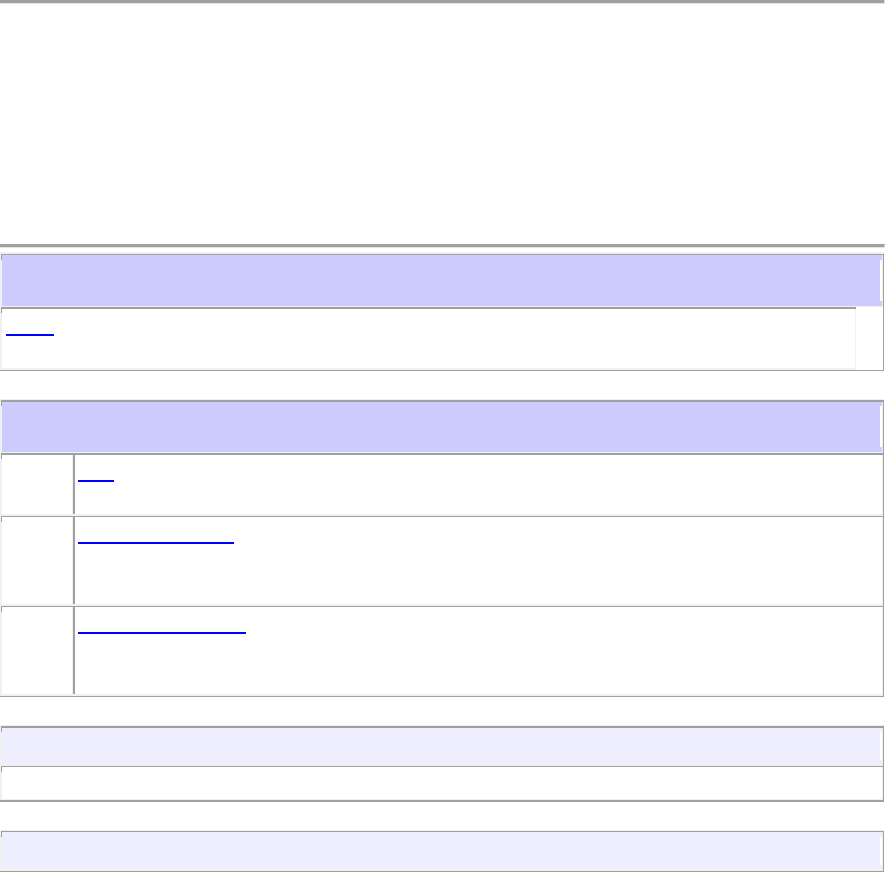
Task: Click the narrow left cell of second table's first row
Action: 37,484
